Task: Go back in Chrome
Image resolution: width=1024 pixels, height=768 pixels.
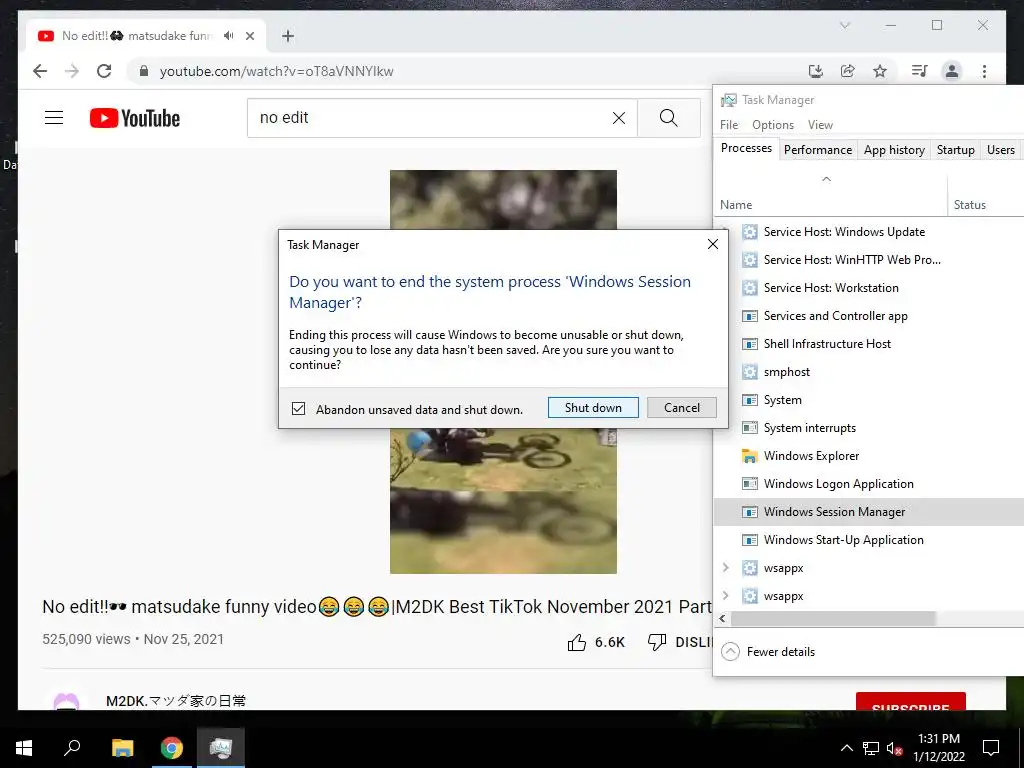Action: click(x=40, y=71)
